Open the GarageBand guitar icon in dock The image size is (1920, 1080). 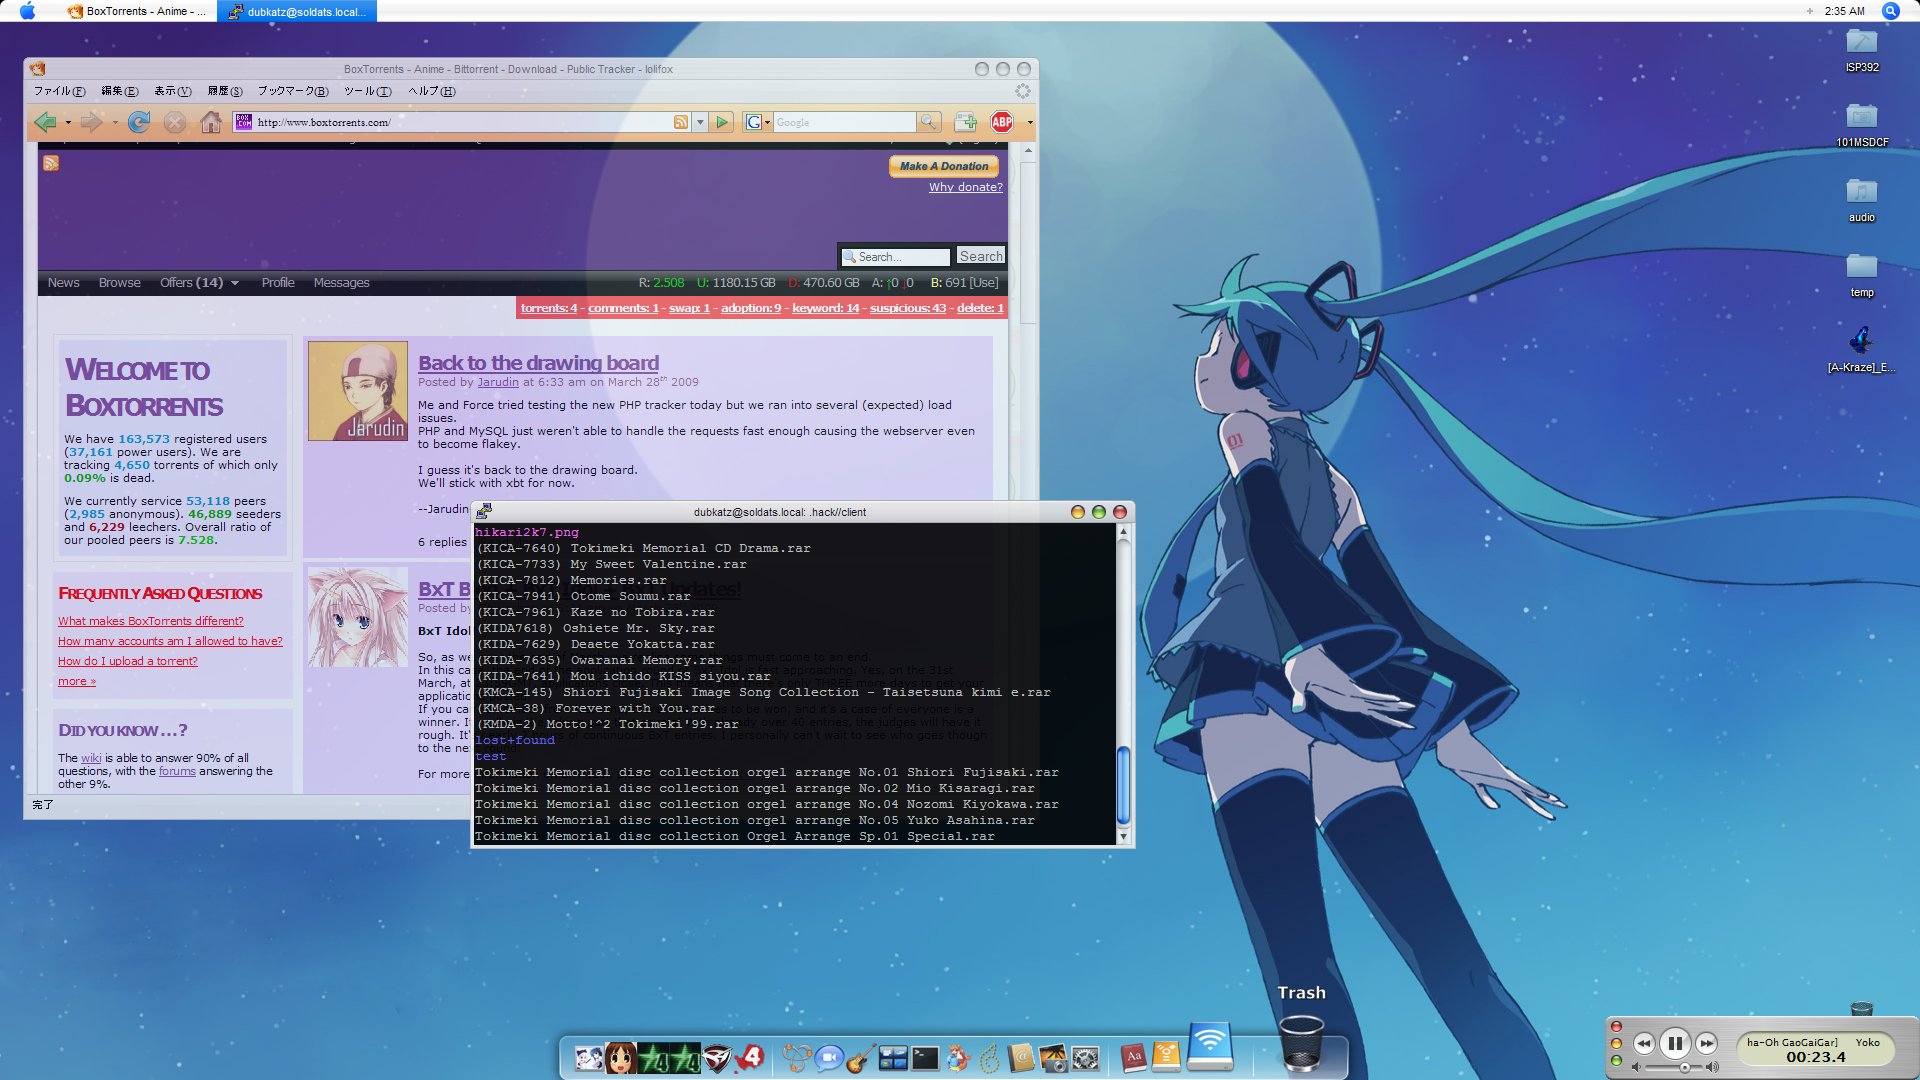(860, 1058)
